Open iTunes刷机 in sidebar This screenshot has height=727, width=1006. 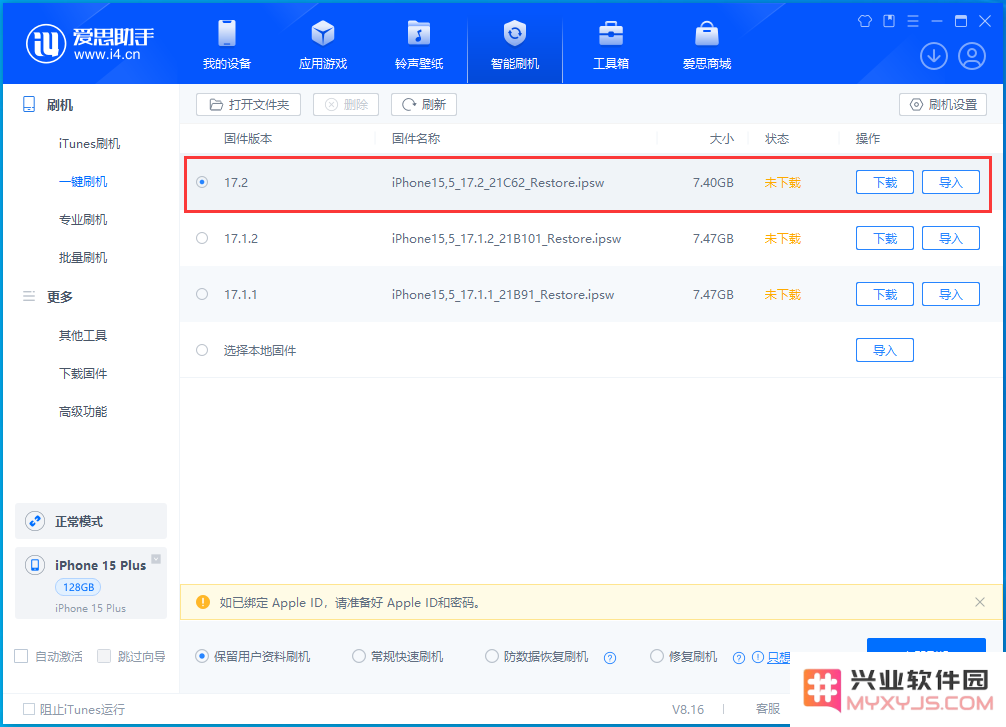89,144
